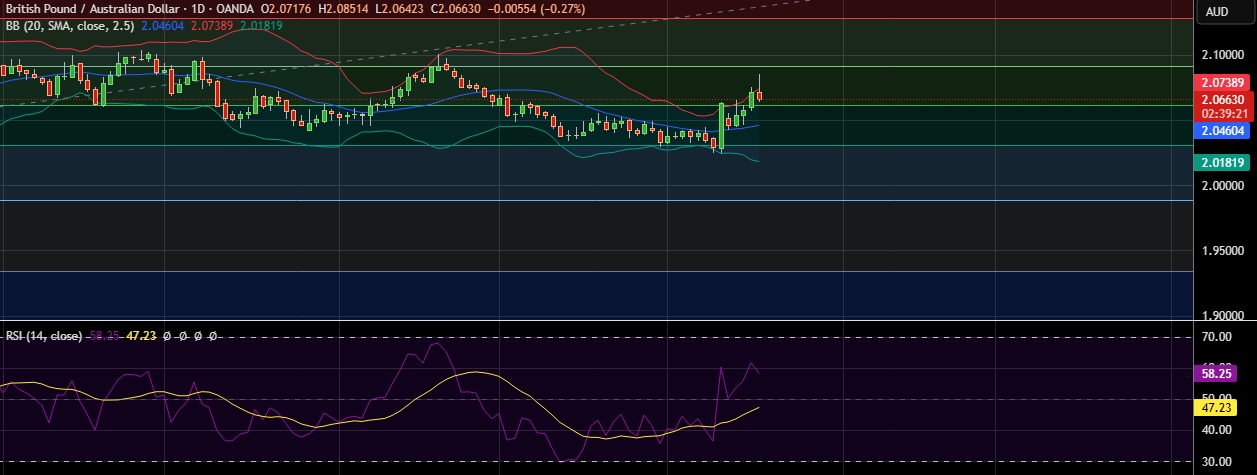Click the high value H2.08514

tap(345, 9)
